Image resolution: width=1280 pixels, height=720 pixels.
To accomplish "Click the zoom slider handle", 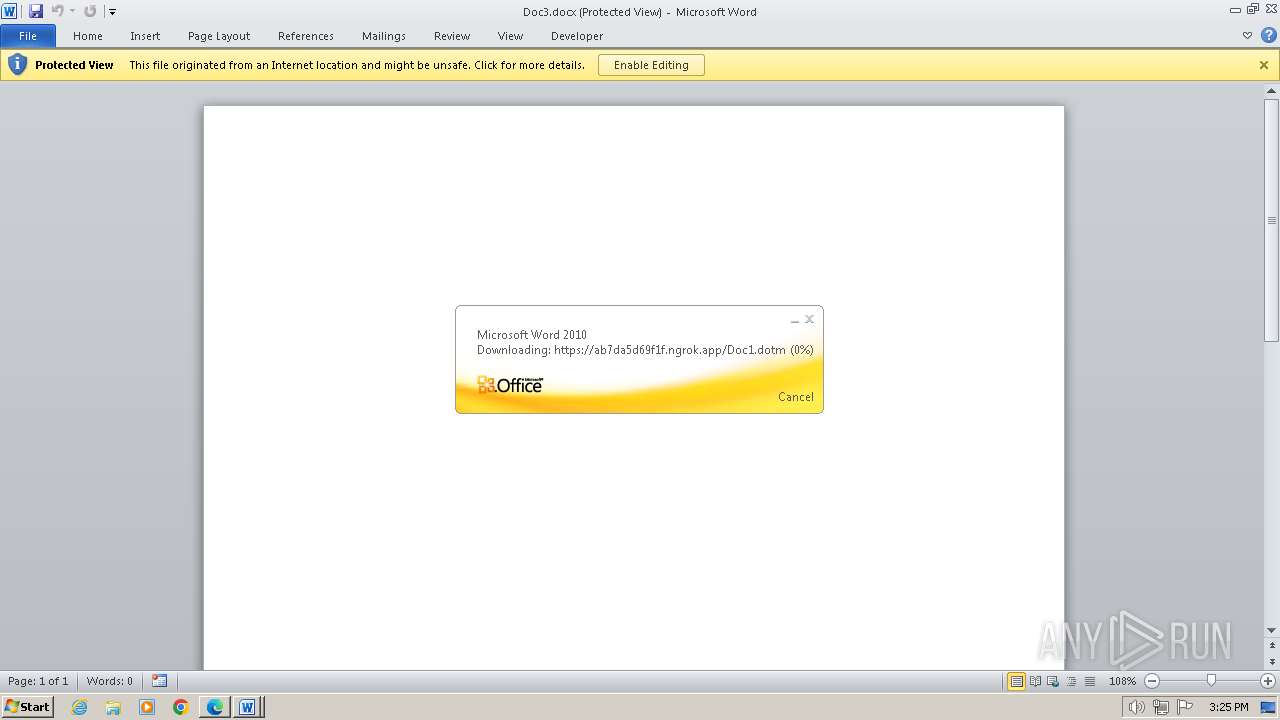I will coord(1211,681).
